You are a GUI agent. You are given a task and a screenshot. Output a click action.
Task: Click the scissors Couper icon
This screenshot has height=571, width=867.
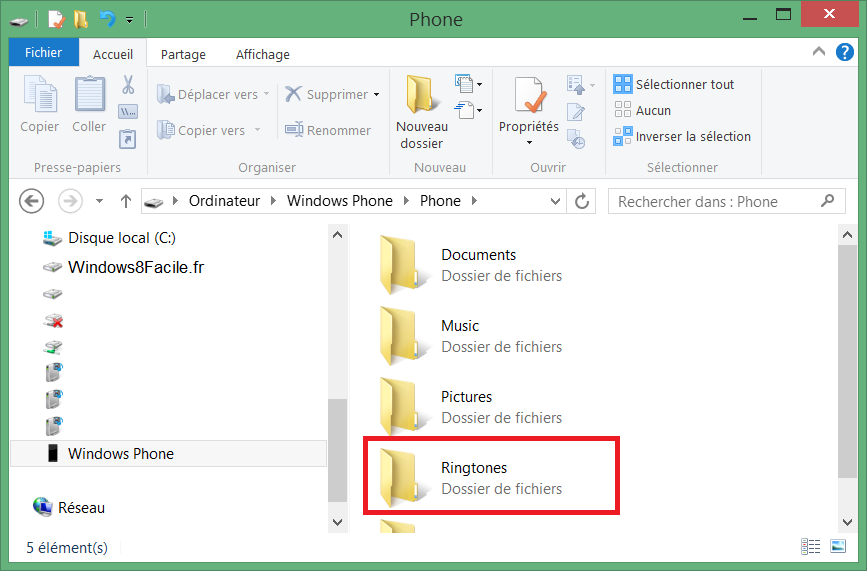(x=128, y=85)
